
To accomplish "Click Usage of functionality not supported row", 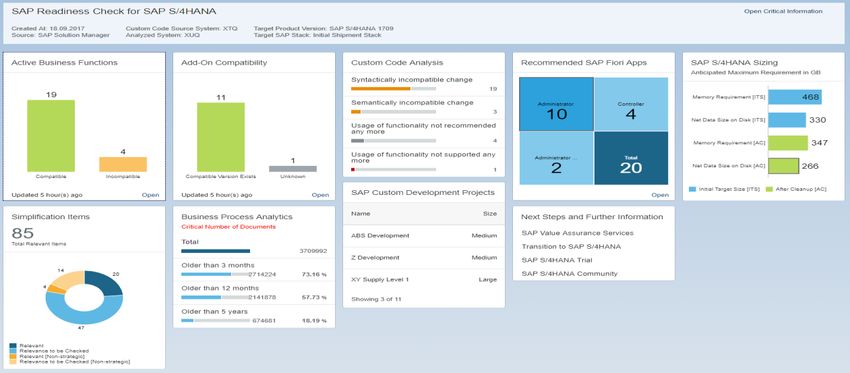I will 424,162.
